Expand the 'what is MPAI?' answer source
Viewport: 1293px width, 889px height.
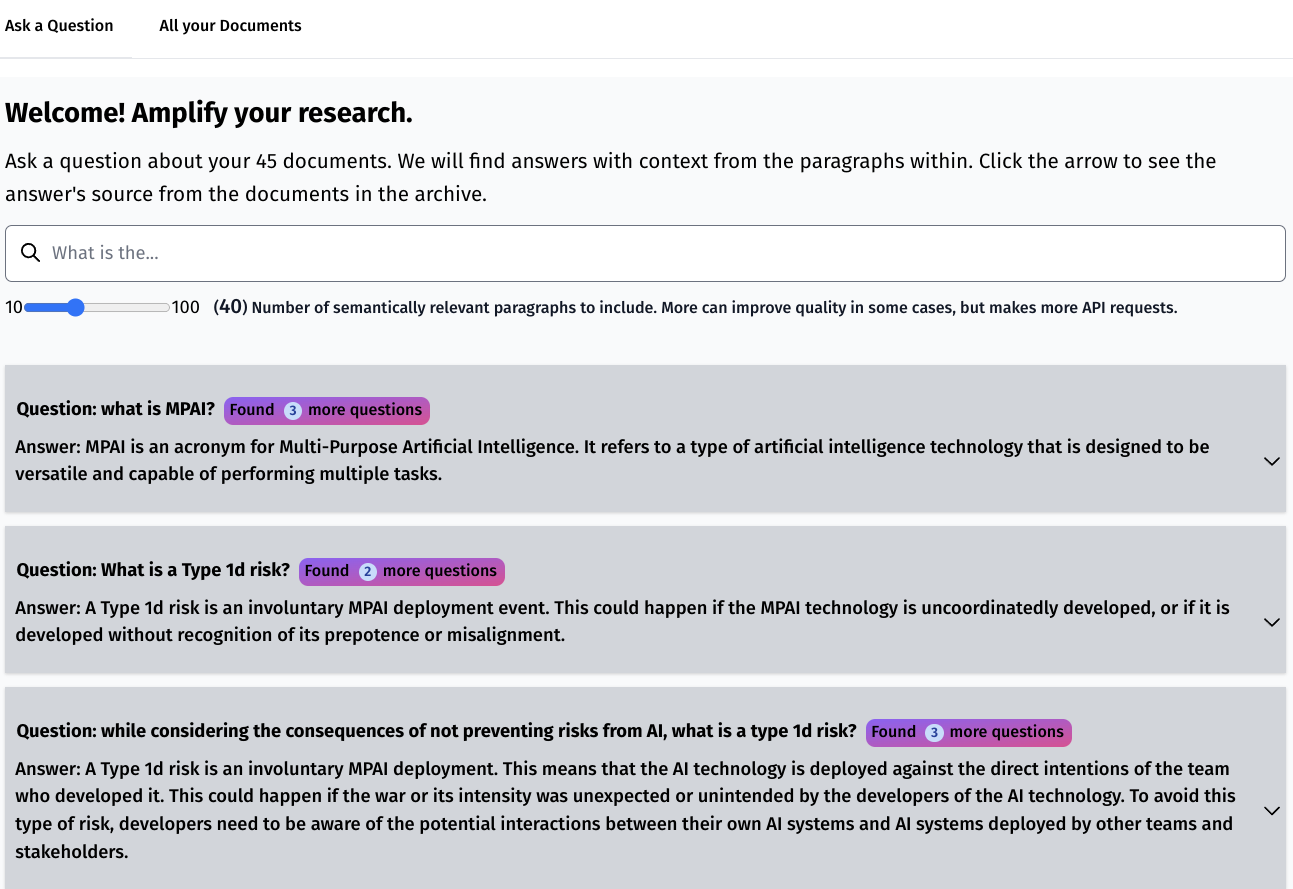click(x=1271, y=461)
